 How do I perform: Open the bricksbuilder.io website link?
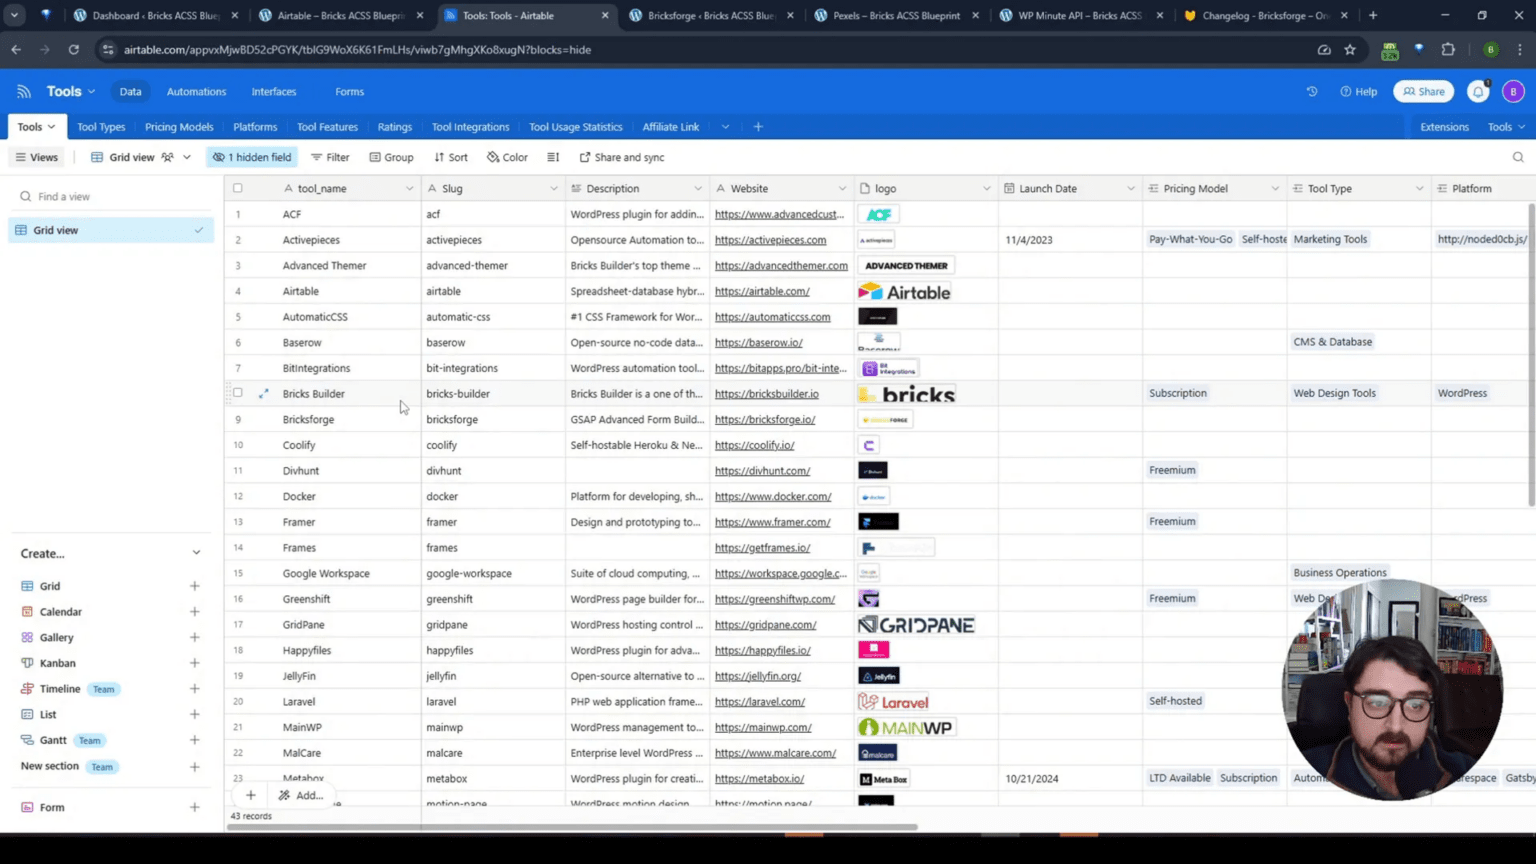(x=766, y=393)
